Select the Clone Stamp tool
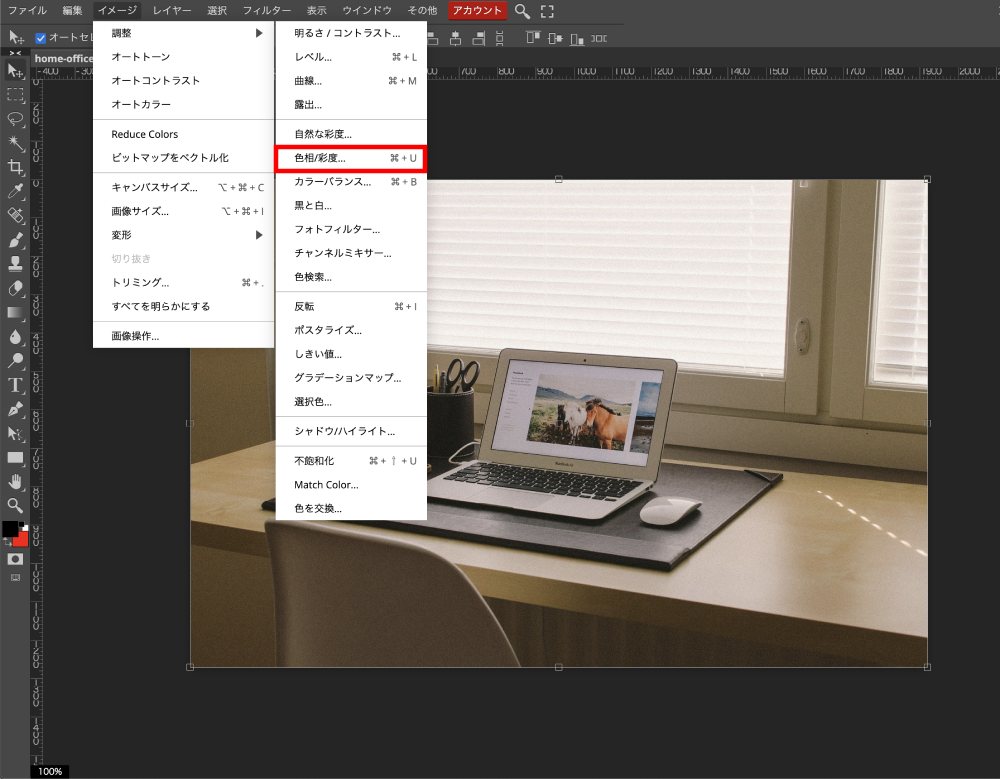Viewport: 1000px width, 779px height. (15, 263)
